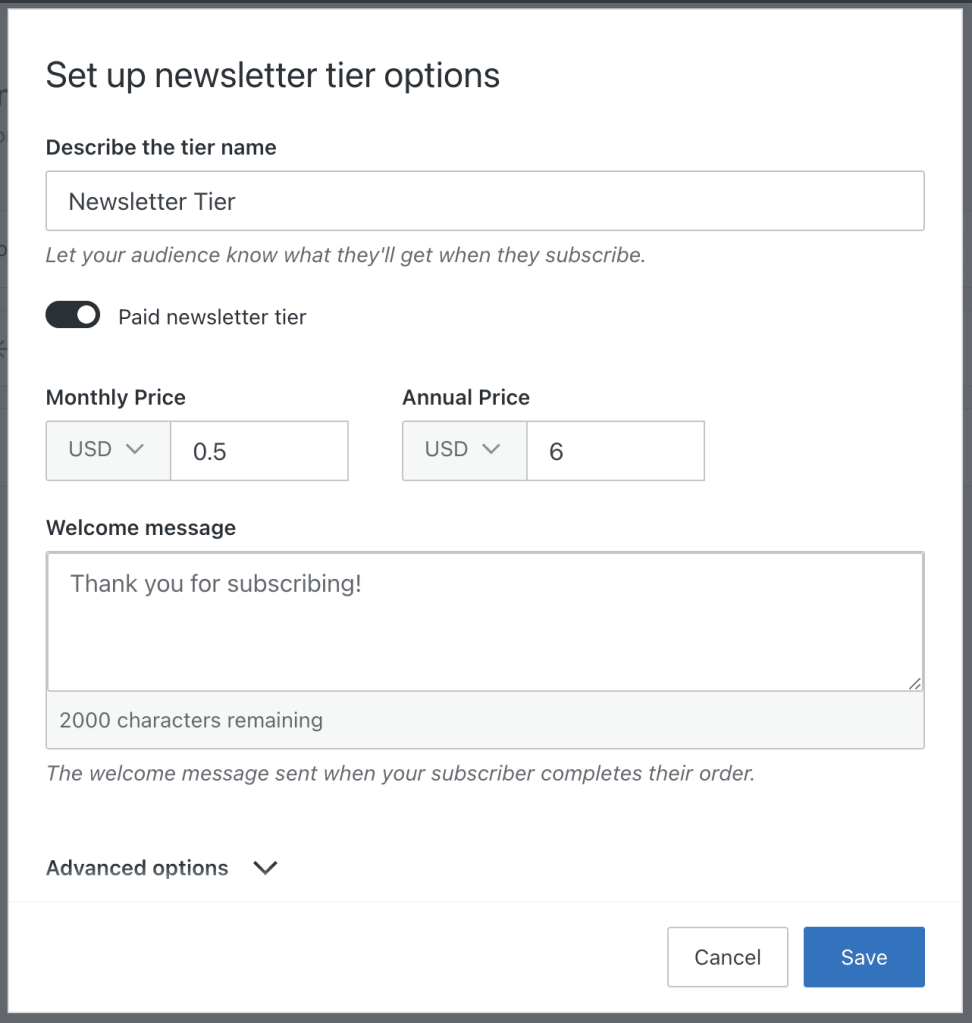Screen dimensions: 972x1023
Task: Click the "2000 characters remaining" counter
Action: tap(191, 720)
